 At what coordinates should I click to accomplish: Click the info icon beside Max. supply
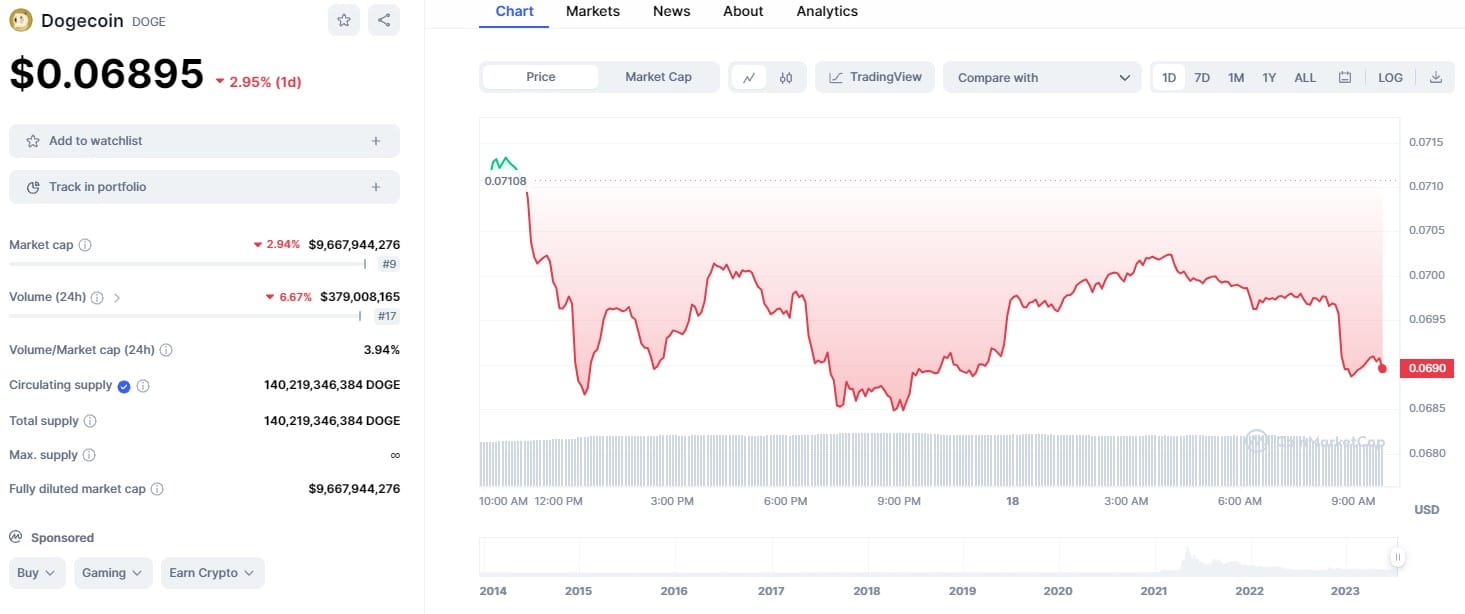tap(89, 455)
